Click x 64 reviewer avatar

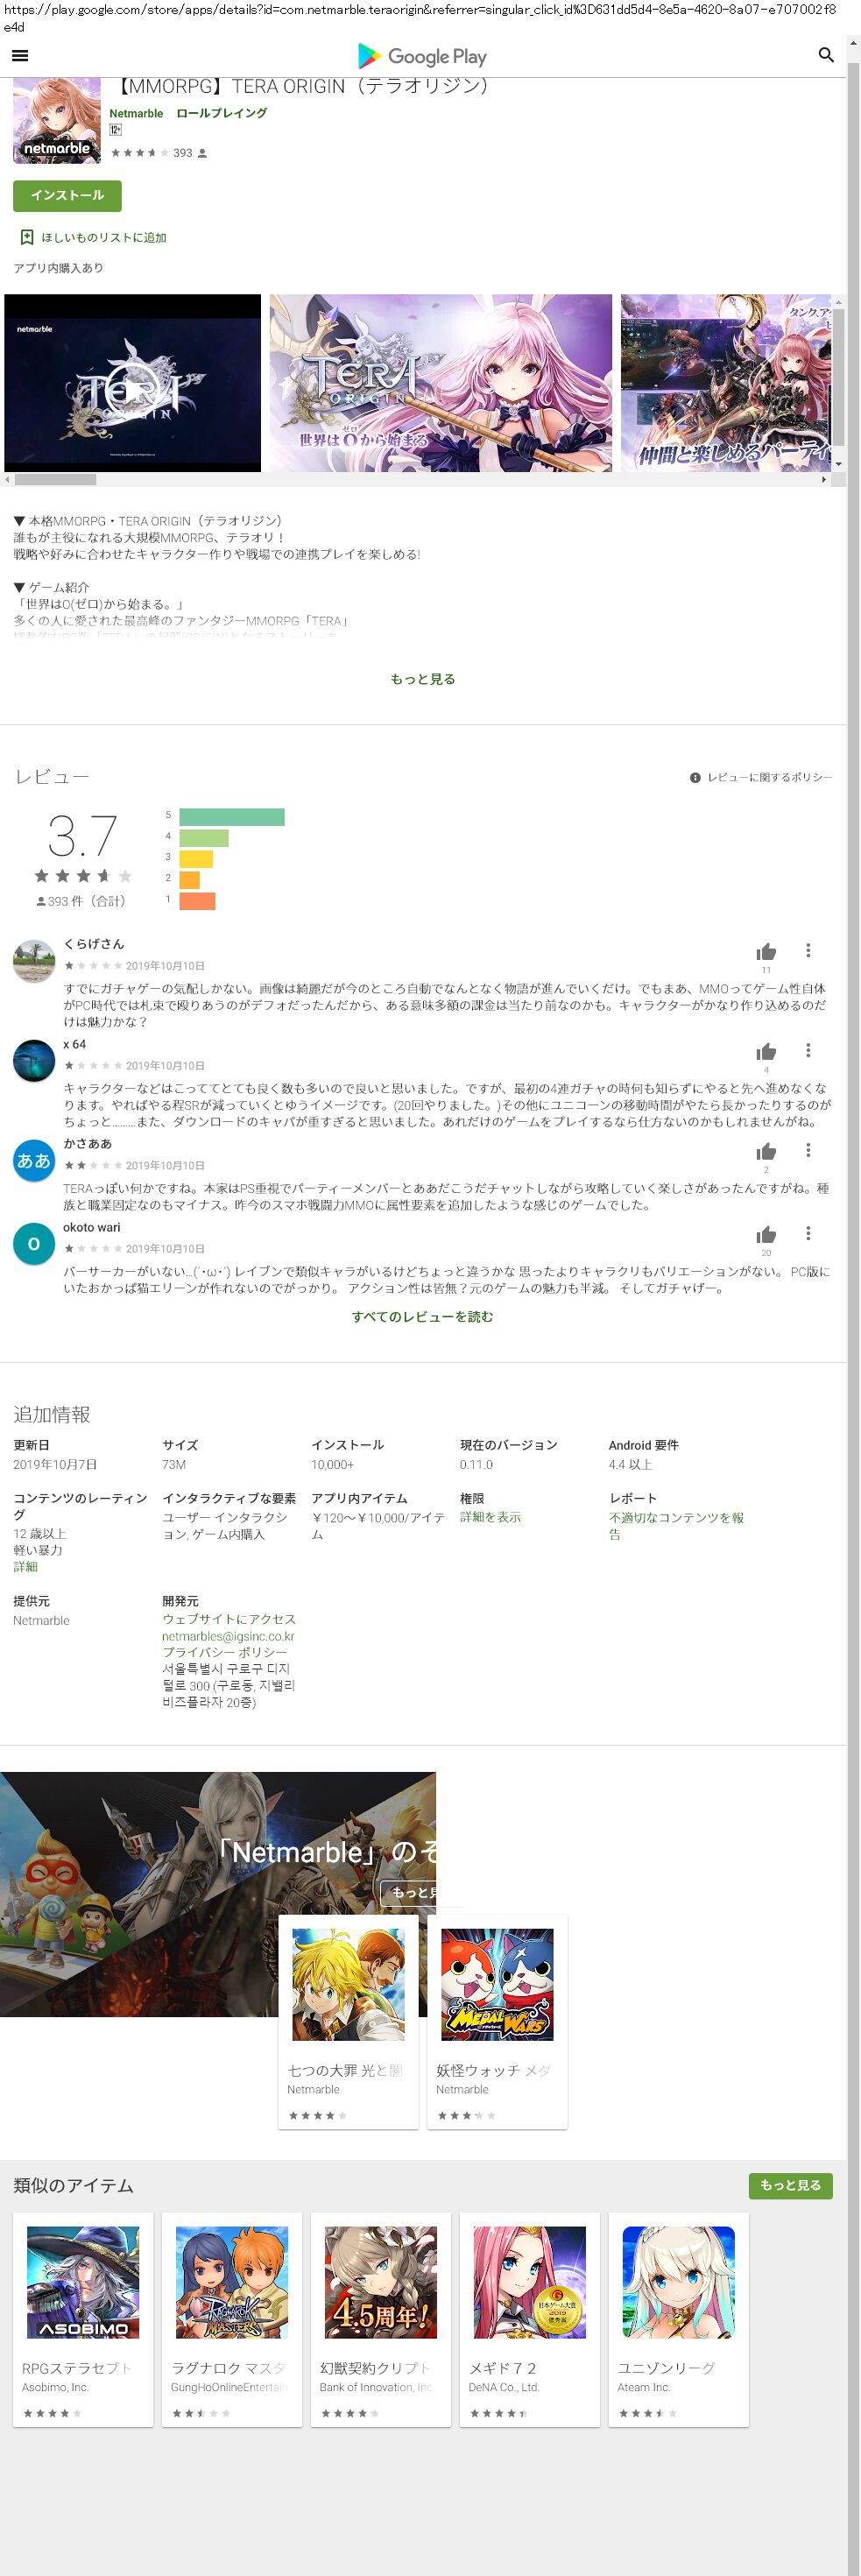coord(34,1060)
